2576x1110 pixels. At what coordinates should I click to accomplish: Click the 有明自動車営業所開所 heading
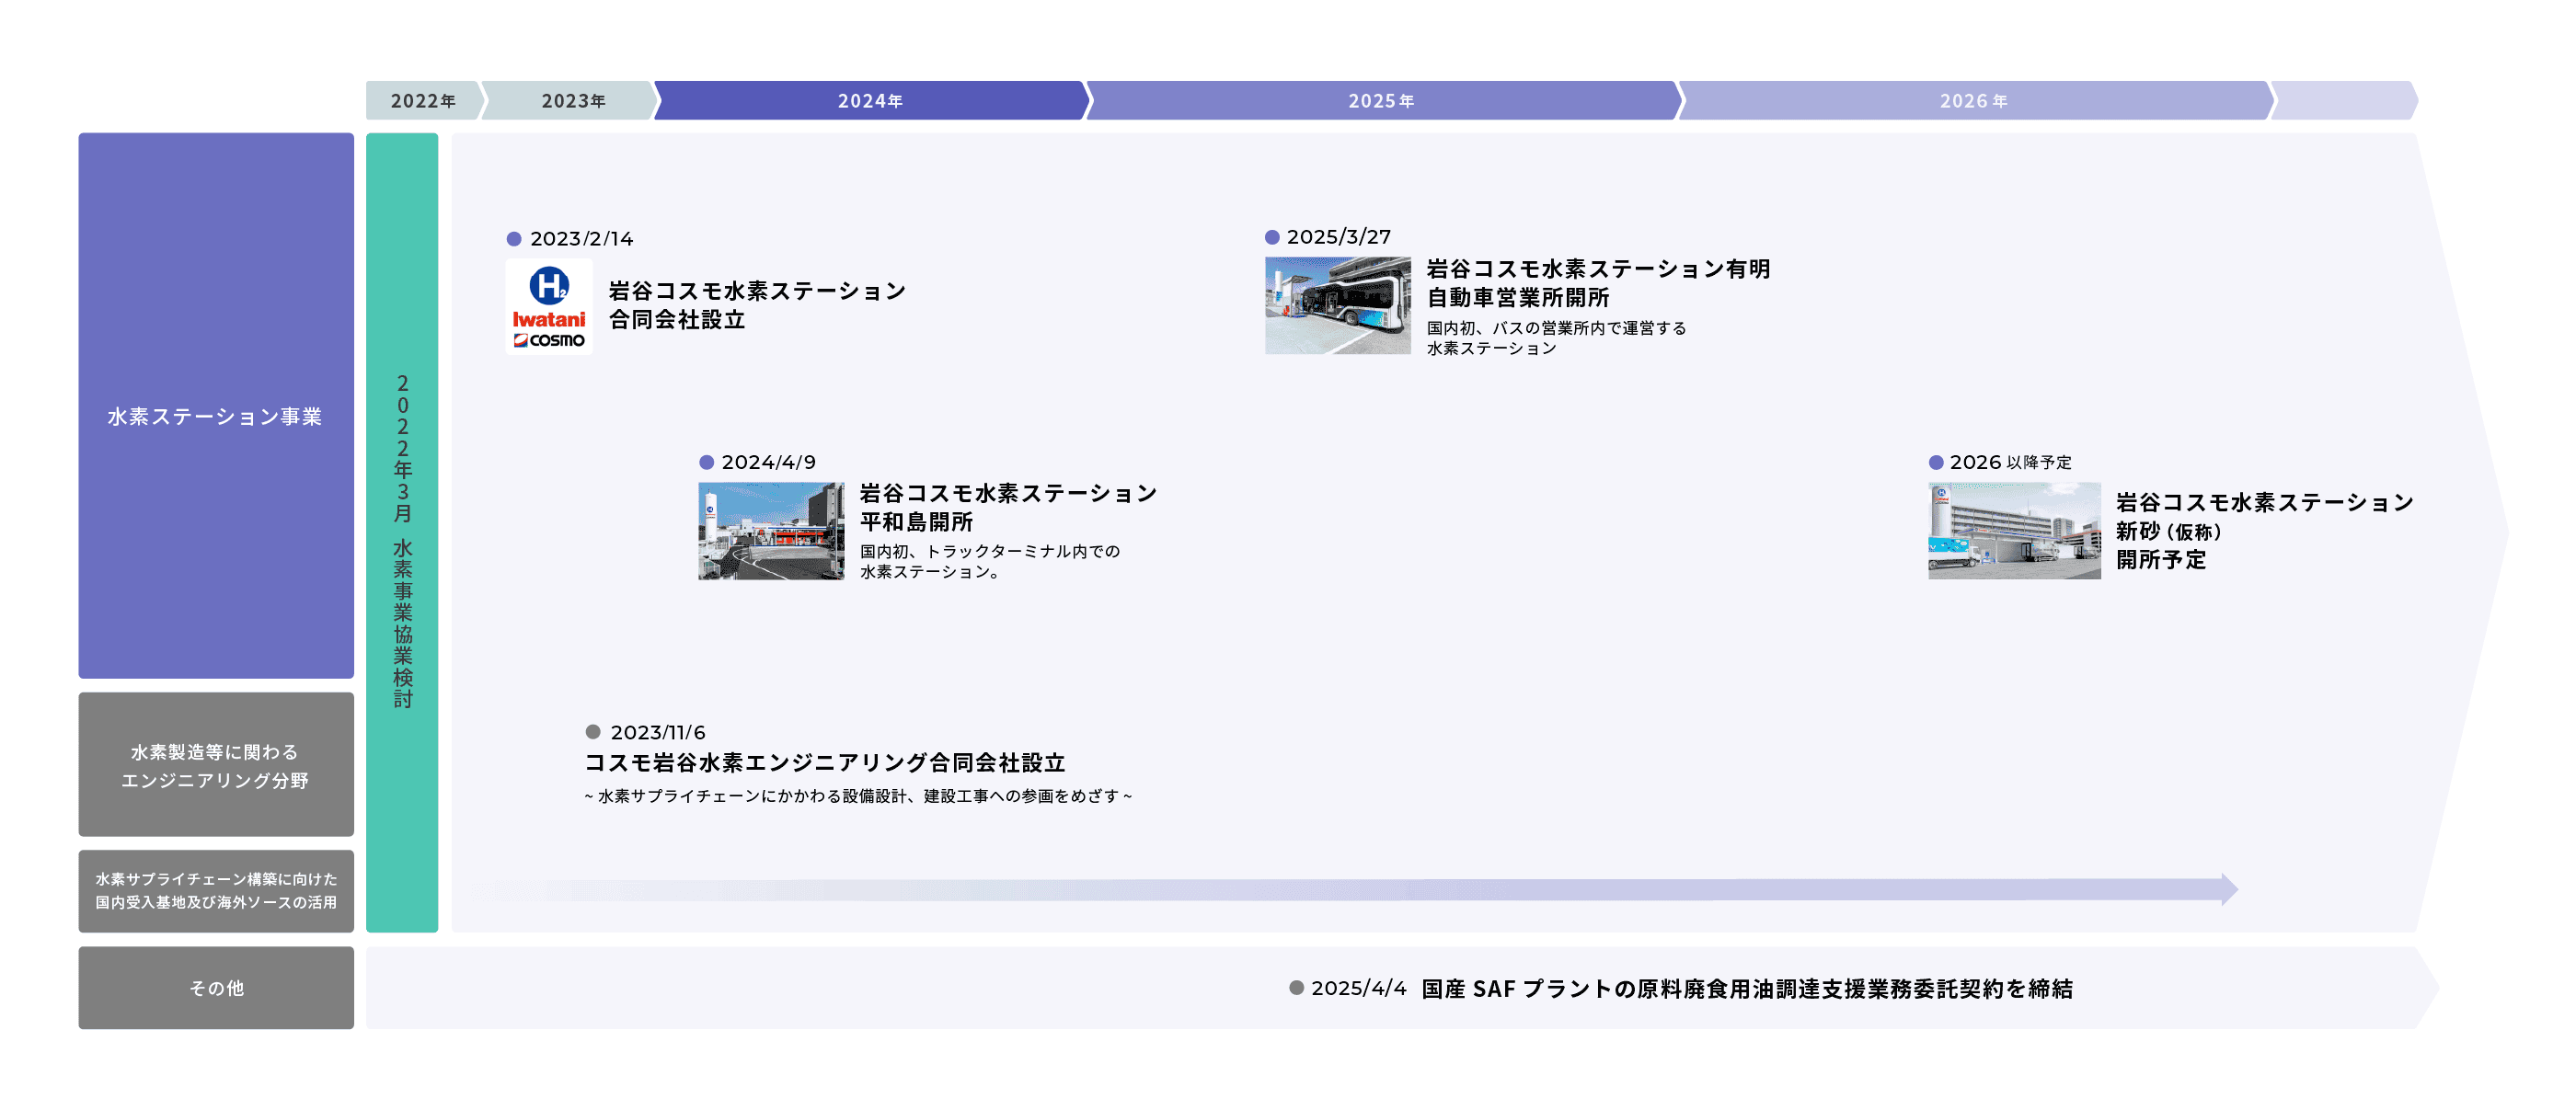pos(1598,283)
